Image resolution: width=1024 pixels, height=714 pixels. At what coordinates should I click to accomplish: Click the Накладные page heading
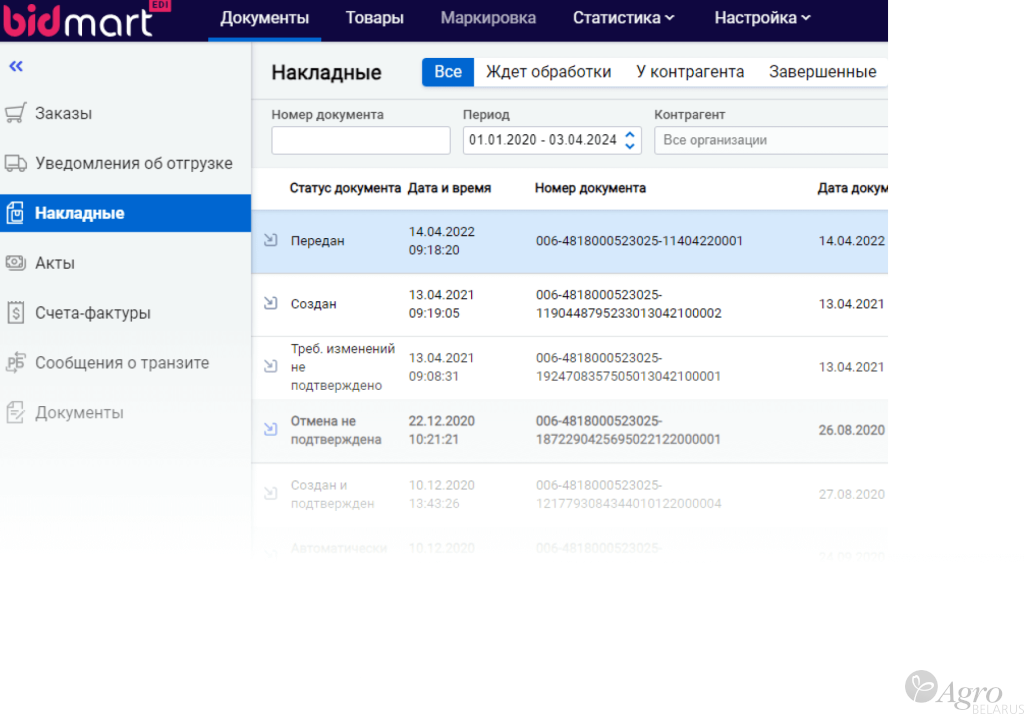326,72
